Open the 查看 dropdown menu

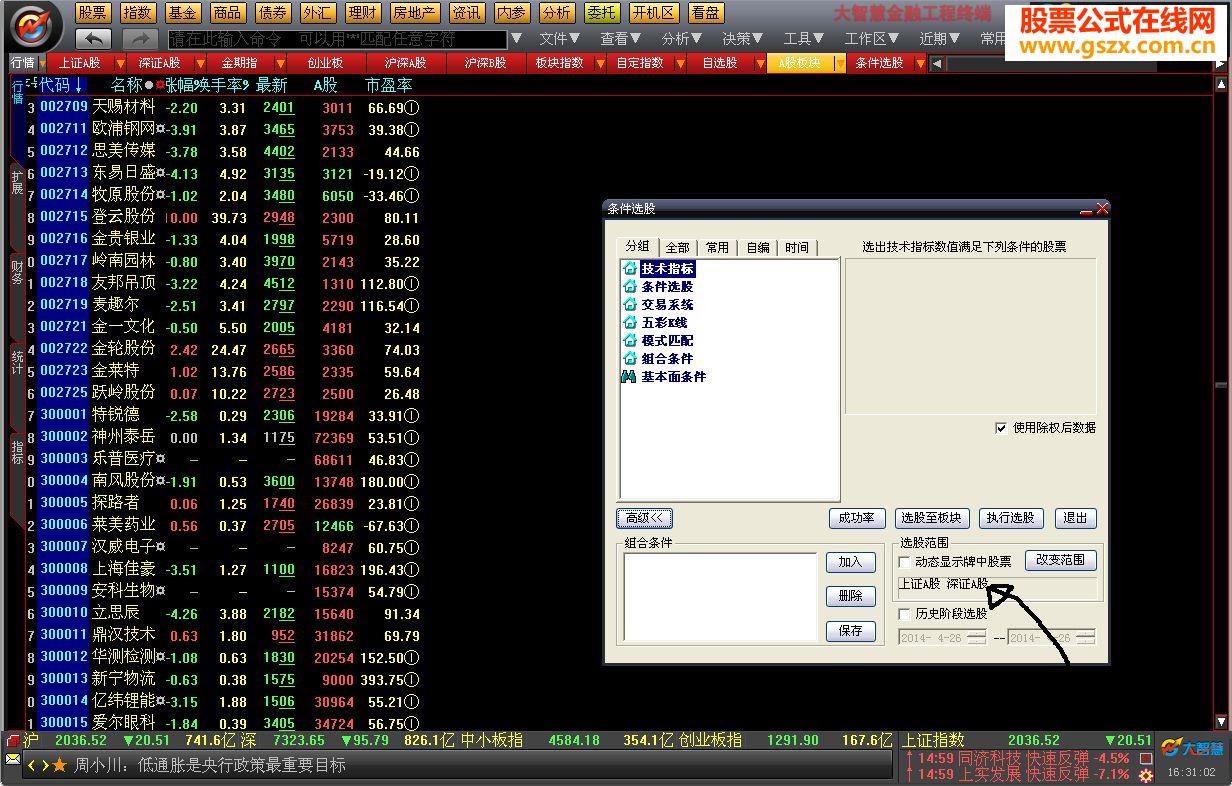click(621, 39)
